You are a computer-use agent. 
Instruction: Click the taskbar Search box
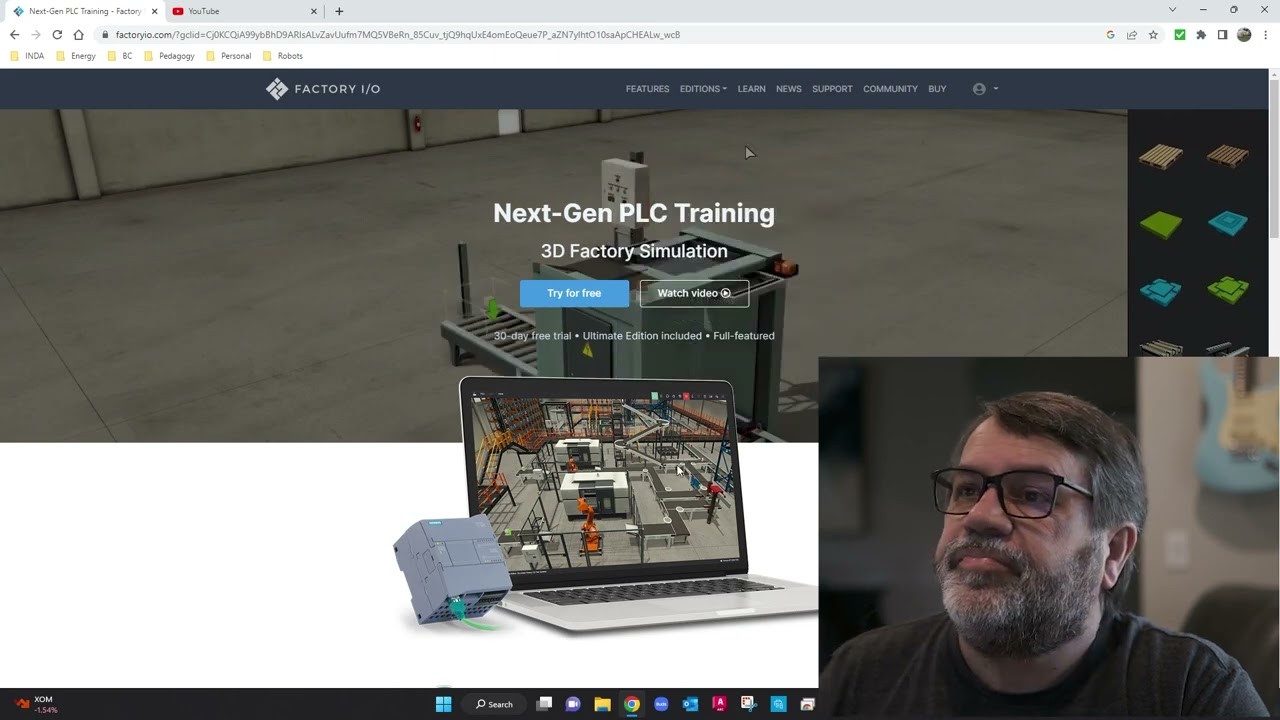tap(495, 704)
